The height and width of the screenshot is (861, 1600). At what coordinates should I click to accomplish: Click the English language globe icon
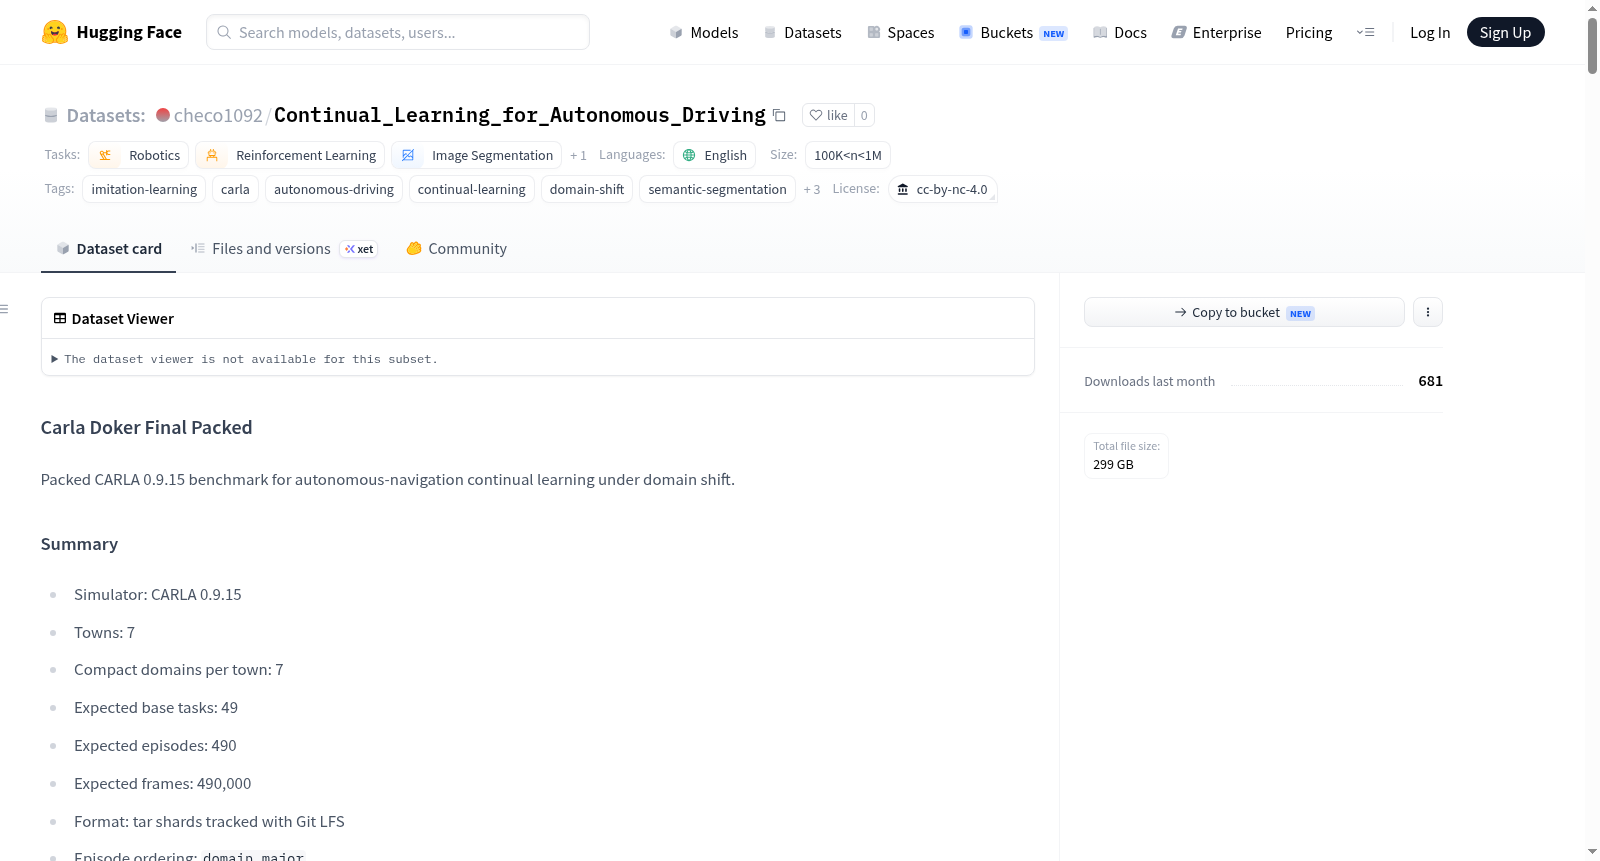[689, 155]
